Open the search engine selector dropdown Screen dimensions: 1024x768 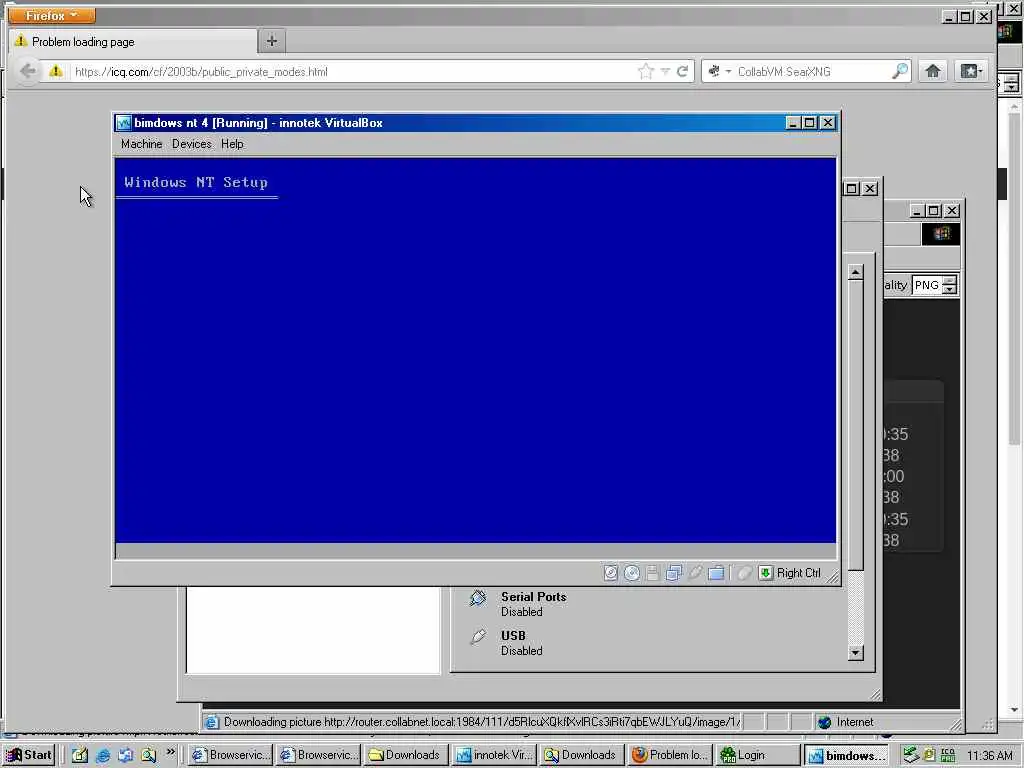719,71
